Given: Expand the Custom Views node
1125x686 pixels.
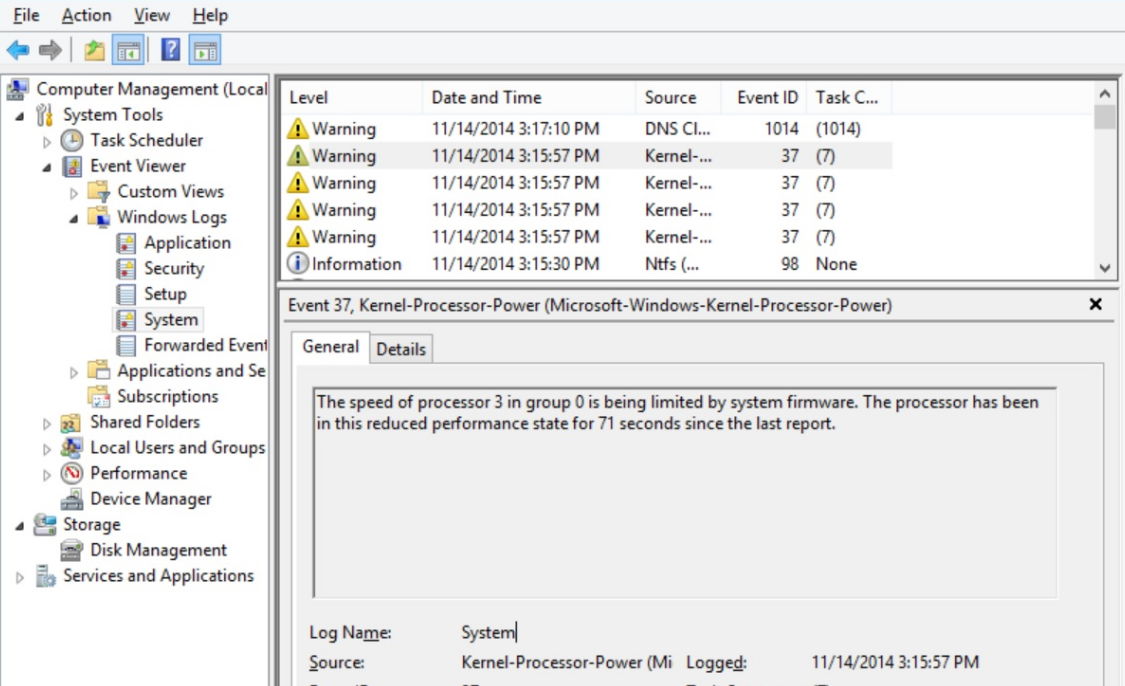Looking at the screenshot, I should pyautogui.click(x=73, y=193).
